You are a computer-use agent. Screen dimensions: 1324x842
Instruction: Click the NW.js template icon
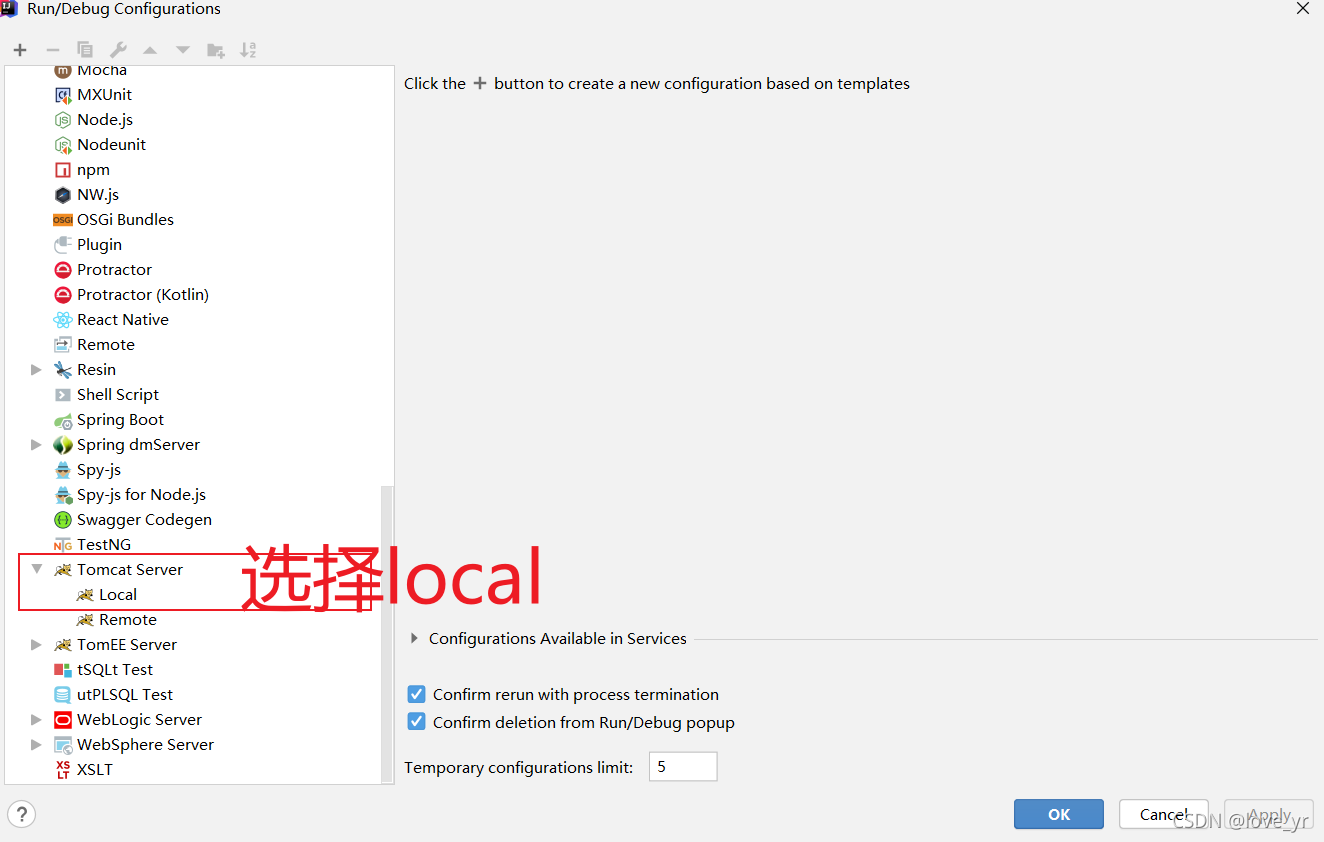[63, 195]
